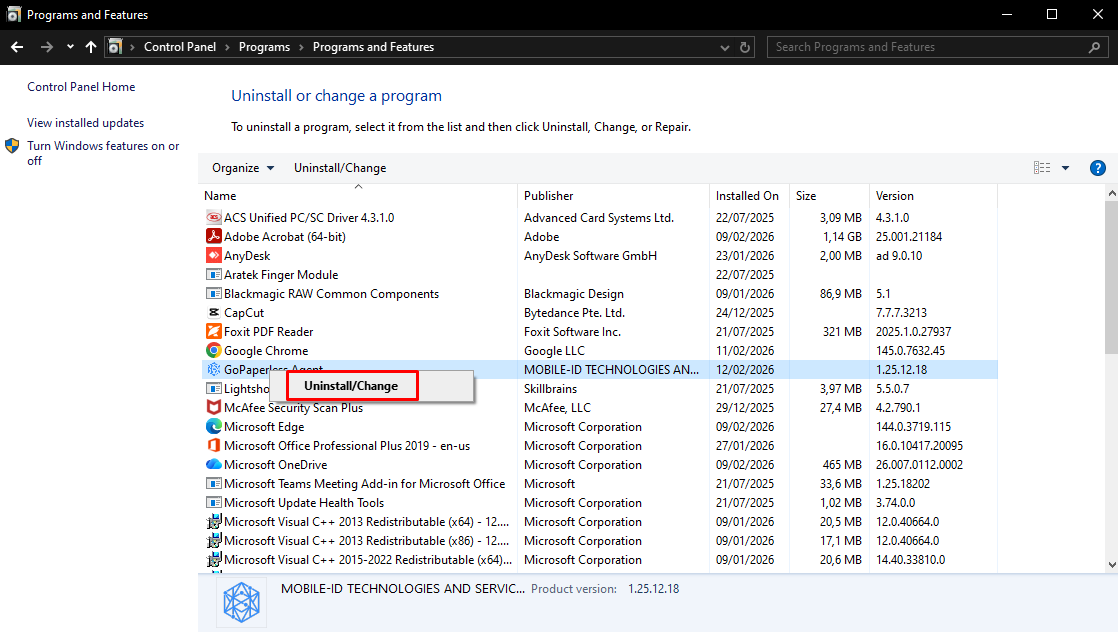Screen dimensions: 1118x632
Task: Click the Microsoft OneDrive cloud icon
Action: 213,464
